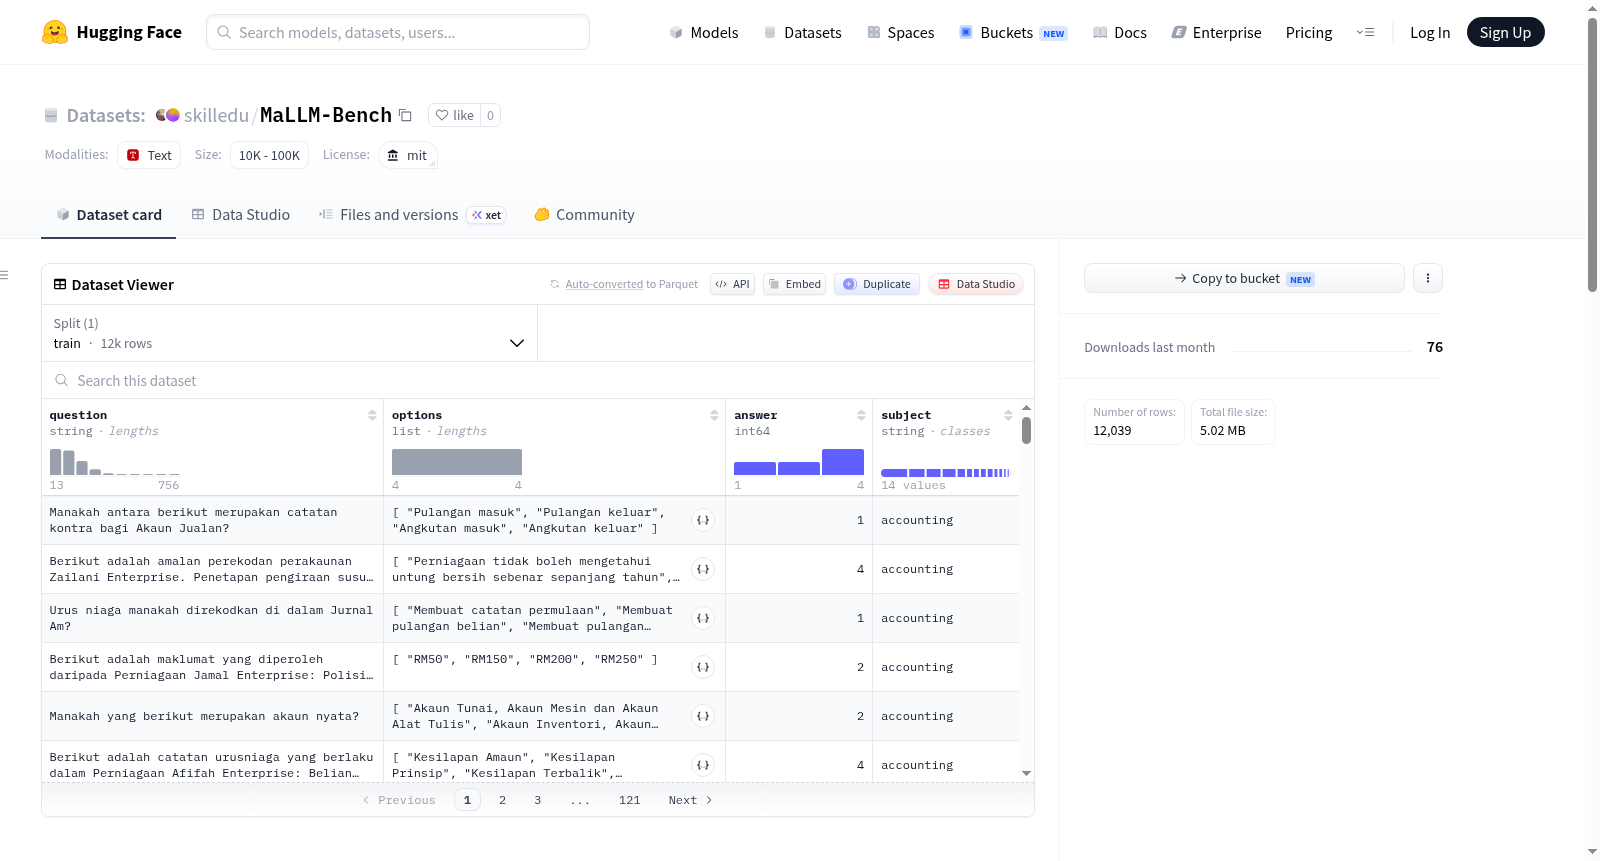Click the pagination ellipsis
This screenshot has width=1600, height=861.
[580, 800]
